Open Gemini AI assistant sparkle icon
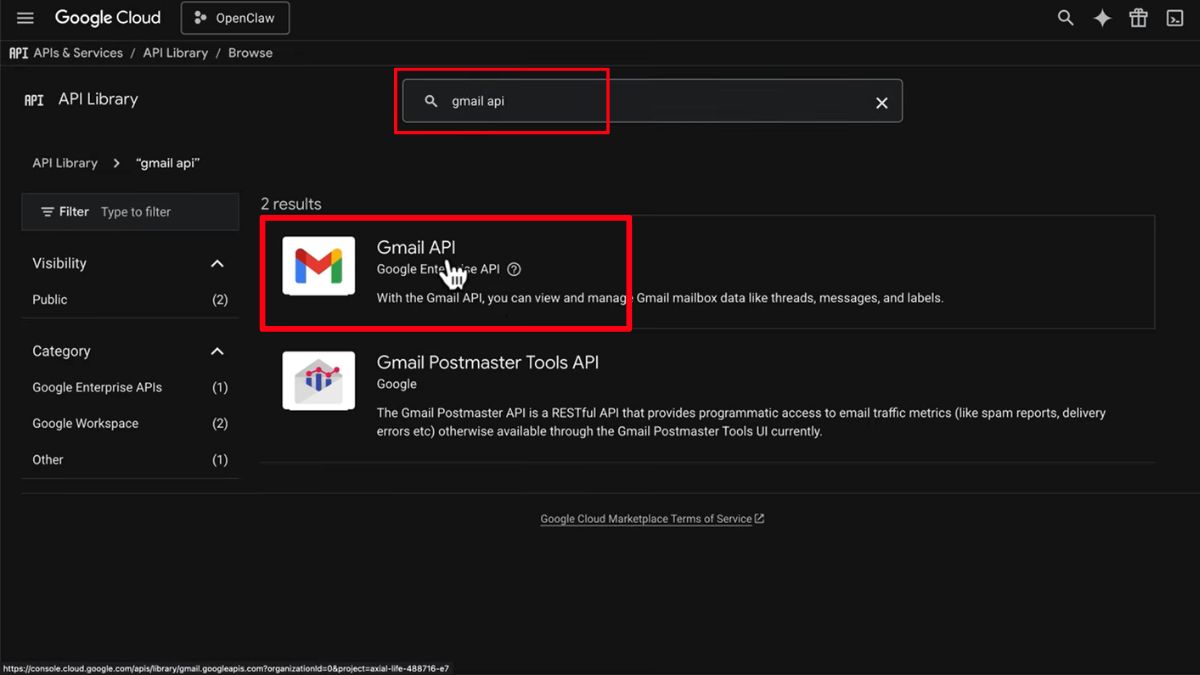Screen dimensions: 1200x675 [x=1102, y=18]
